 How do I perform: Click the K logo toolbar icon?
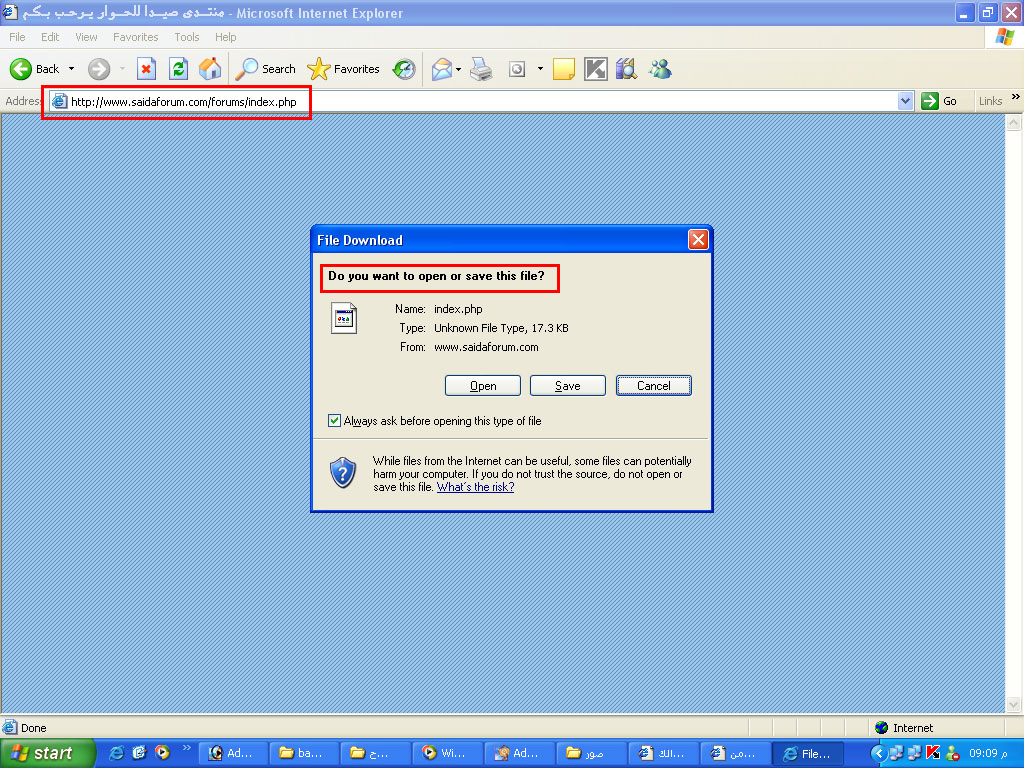point(595,69)
